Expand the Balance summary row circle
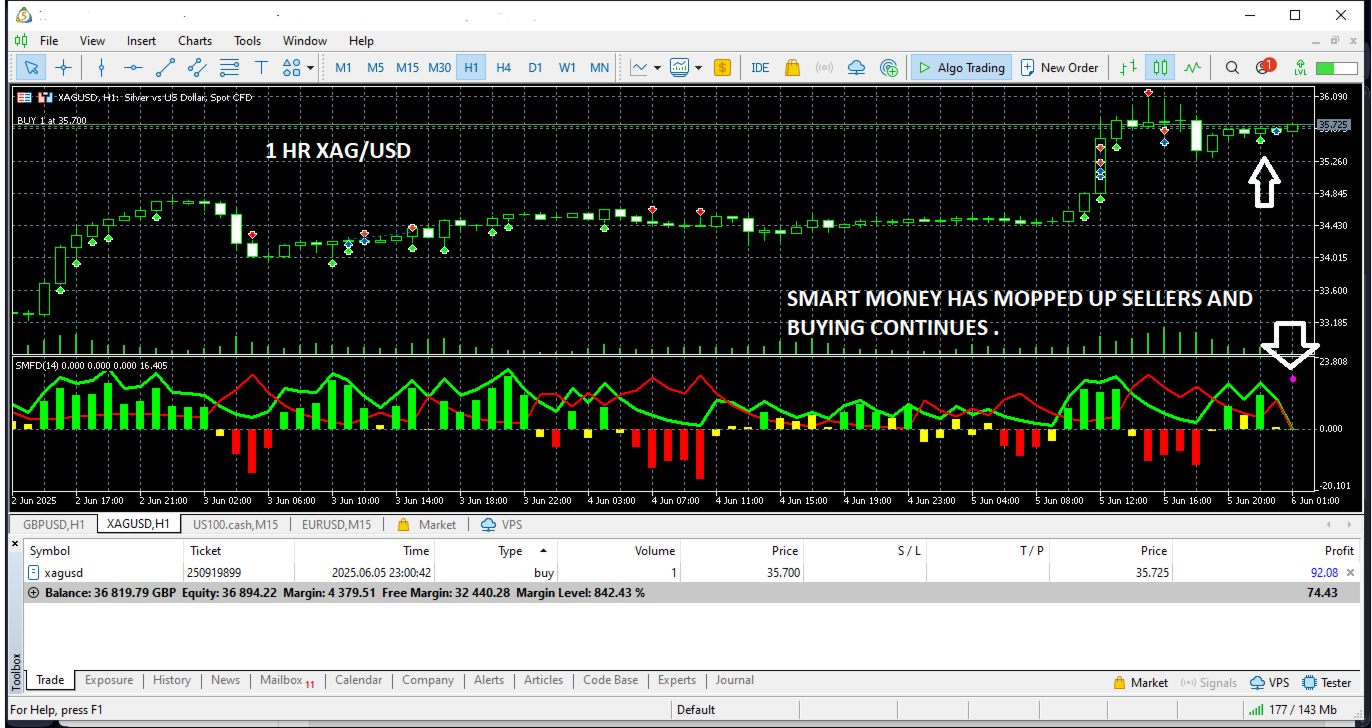Image resolution: width=1372 pixels, height=728 pixels. click(34, 593)
